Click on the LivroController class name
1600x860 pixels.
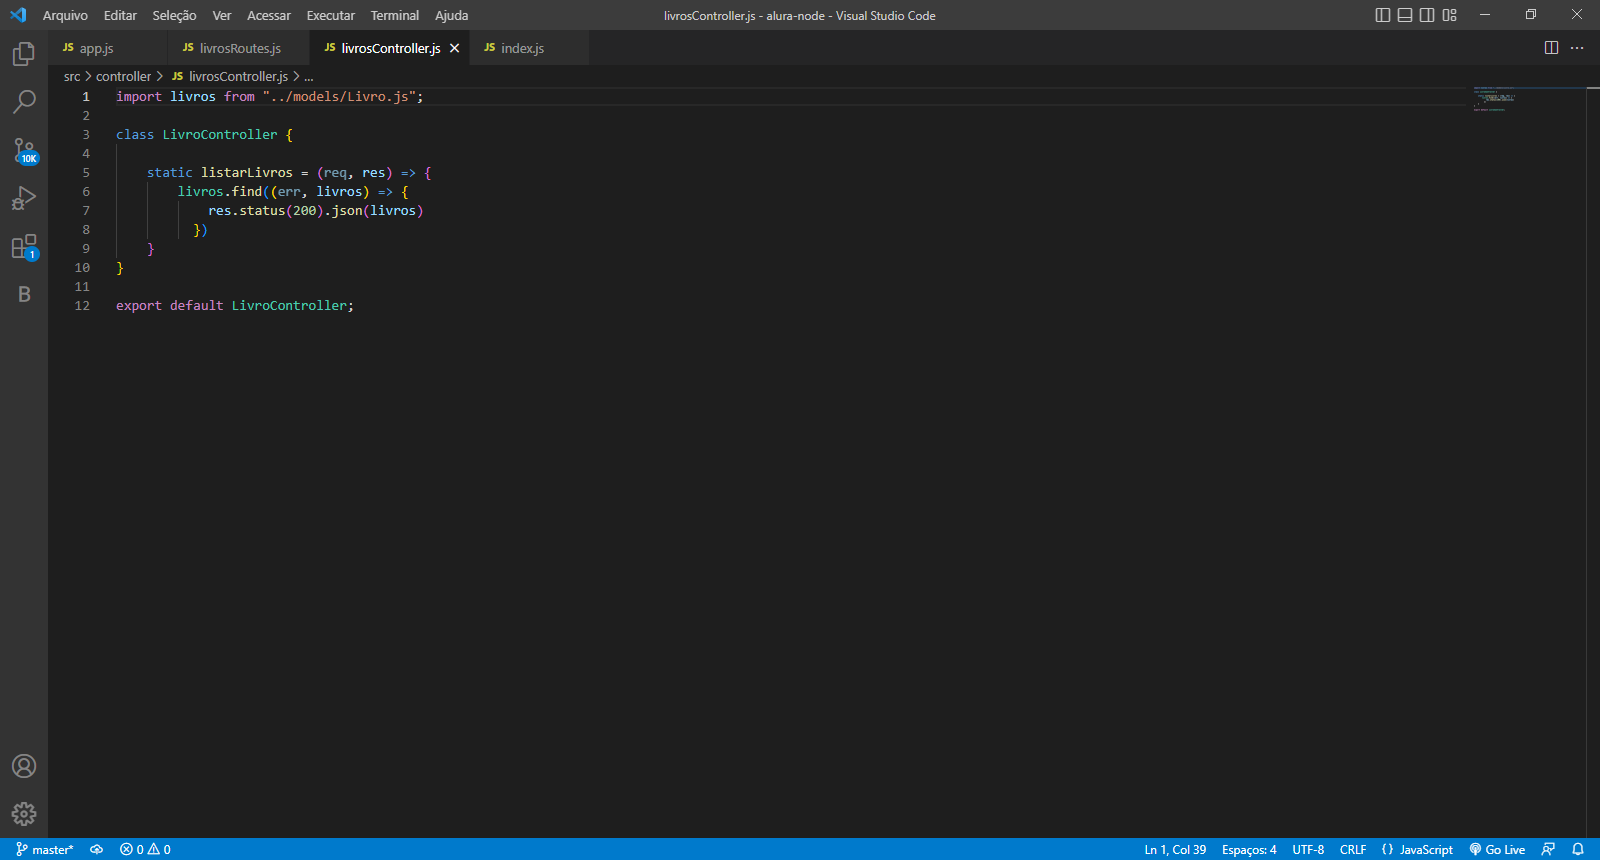point(220,135)
